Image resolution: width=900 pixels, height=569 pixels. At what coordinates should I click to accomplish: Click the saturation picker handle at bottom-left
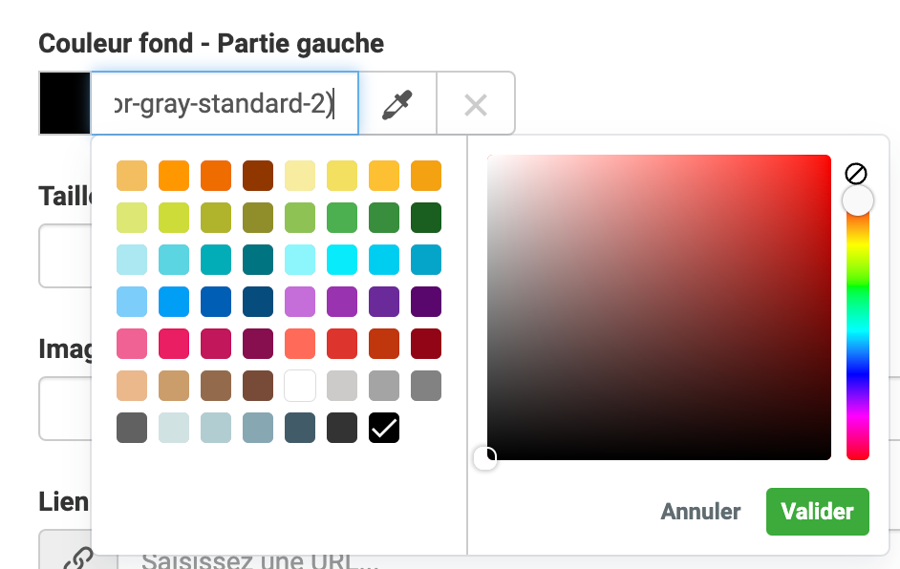pyautogui.click(x=485, y=459)
